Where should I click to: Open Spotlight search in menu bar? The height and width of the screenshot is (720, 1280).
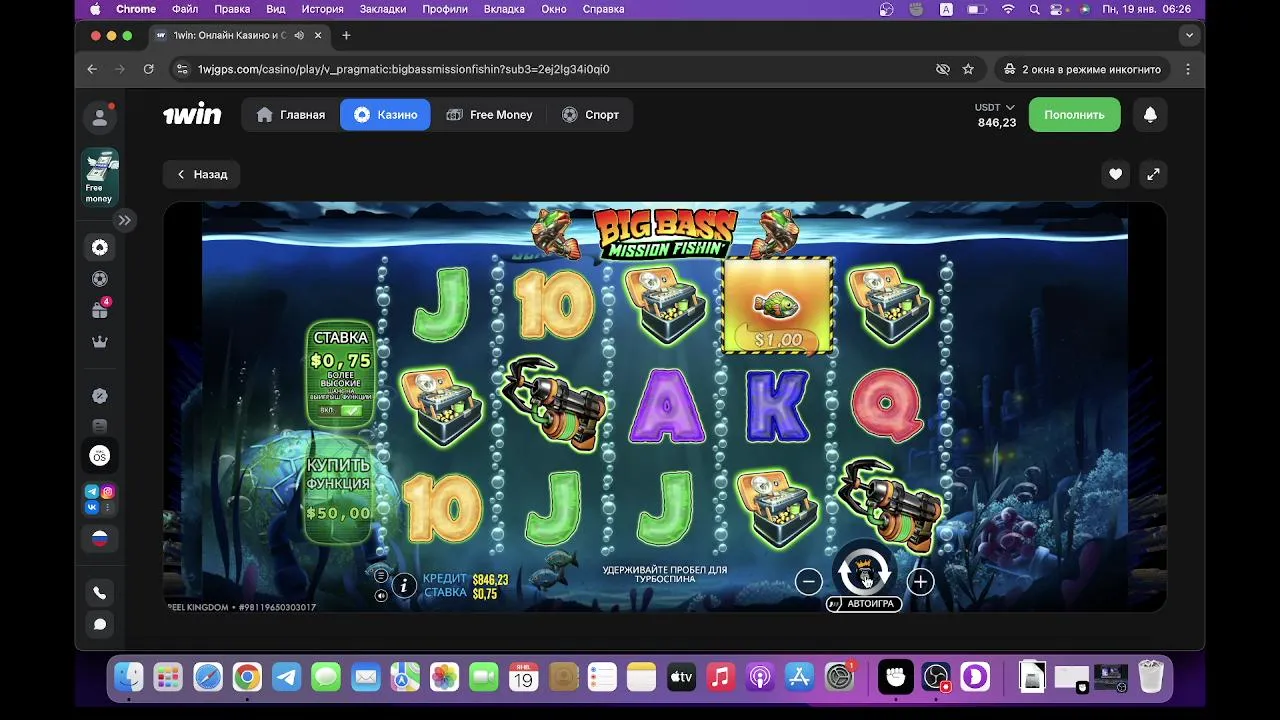[x=1034, y=9]
